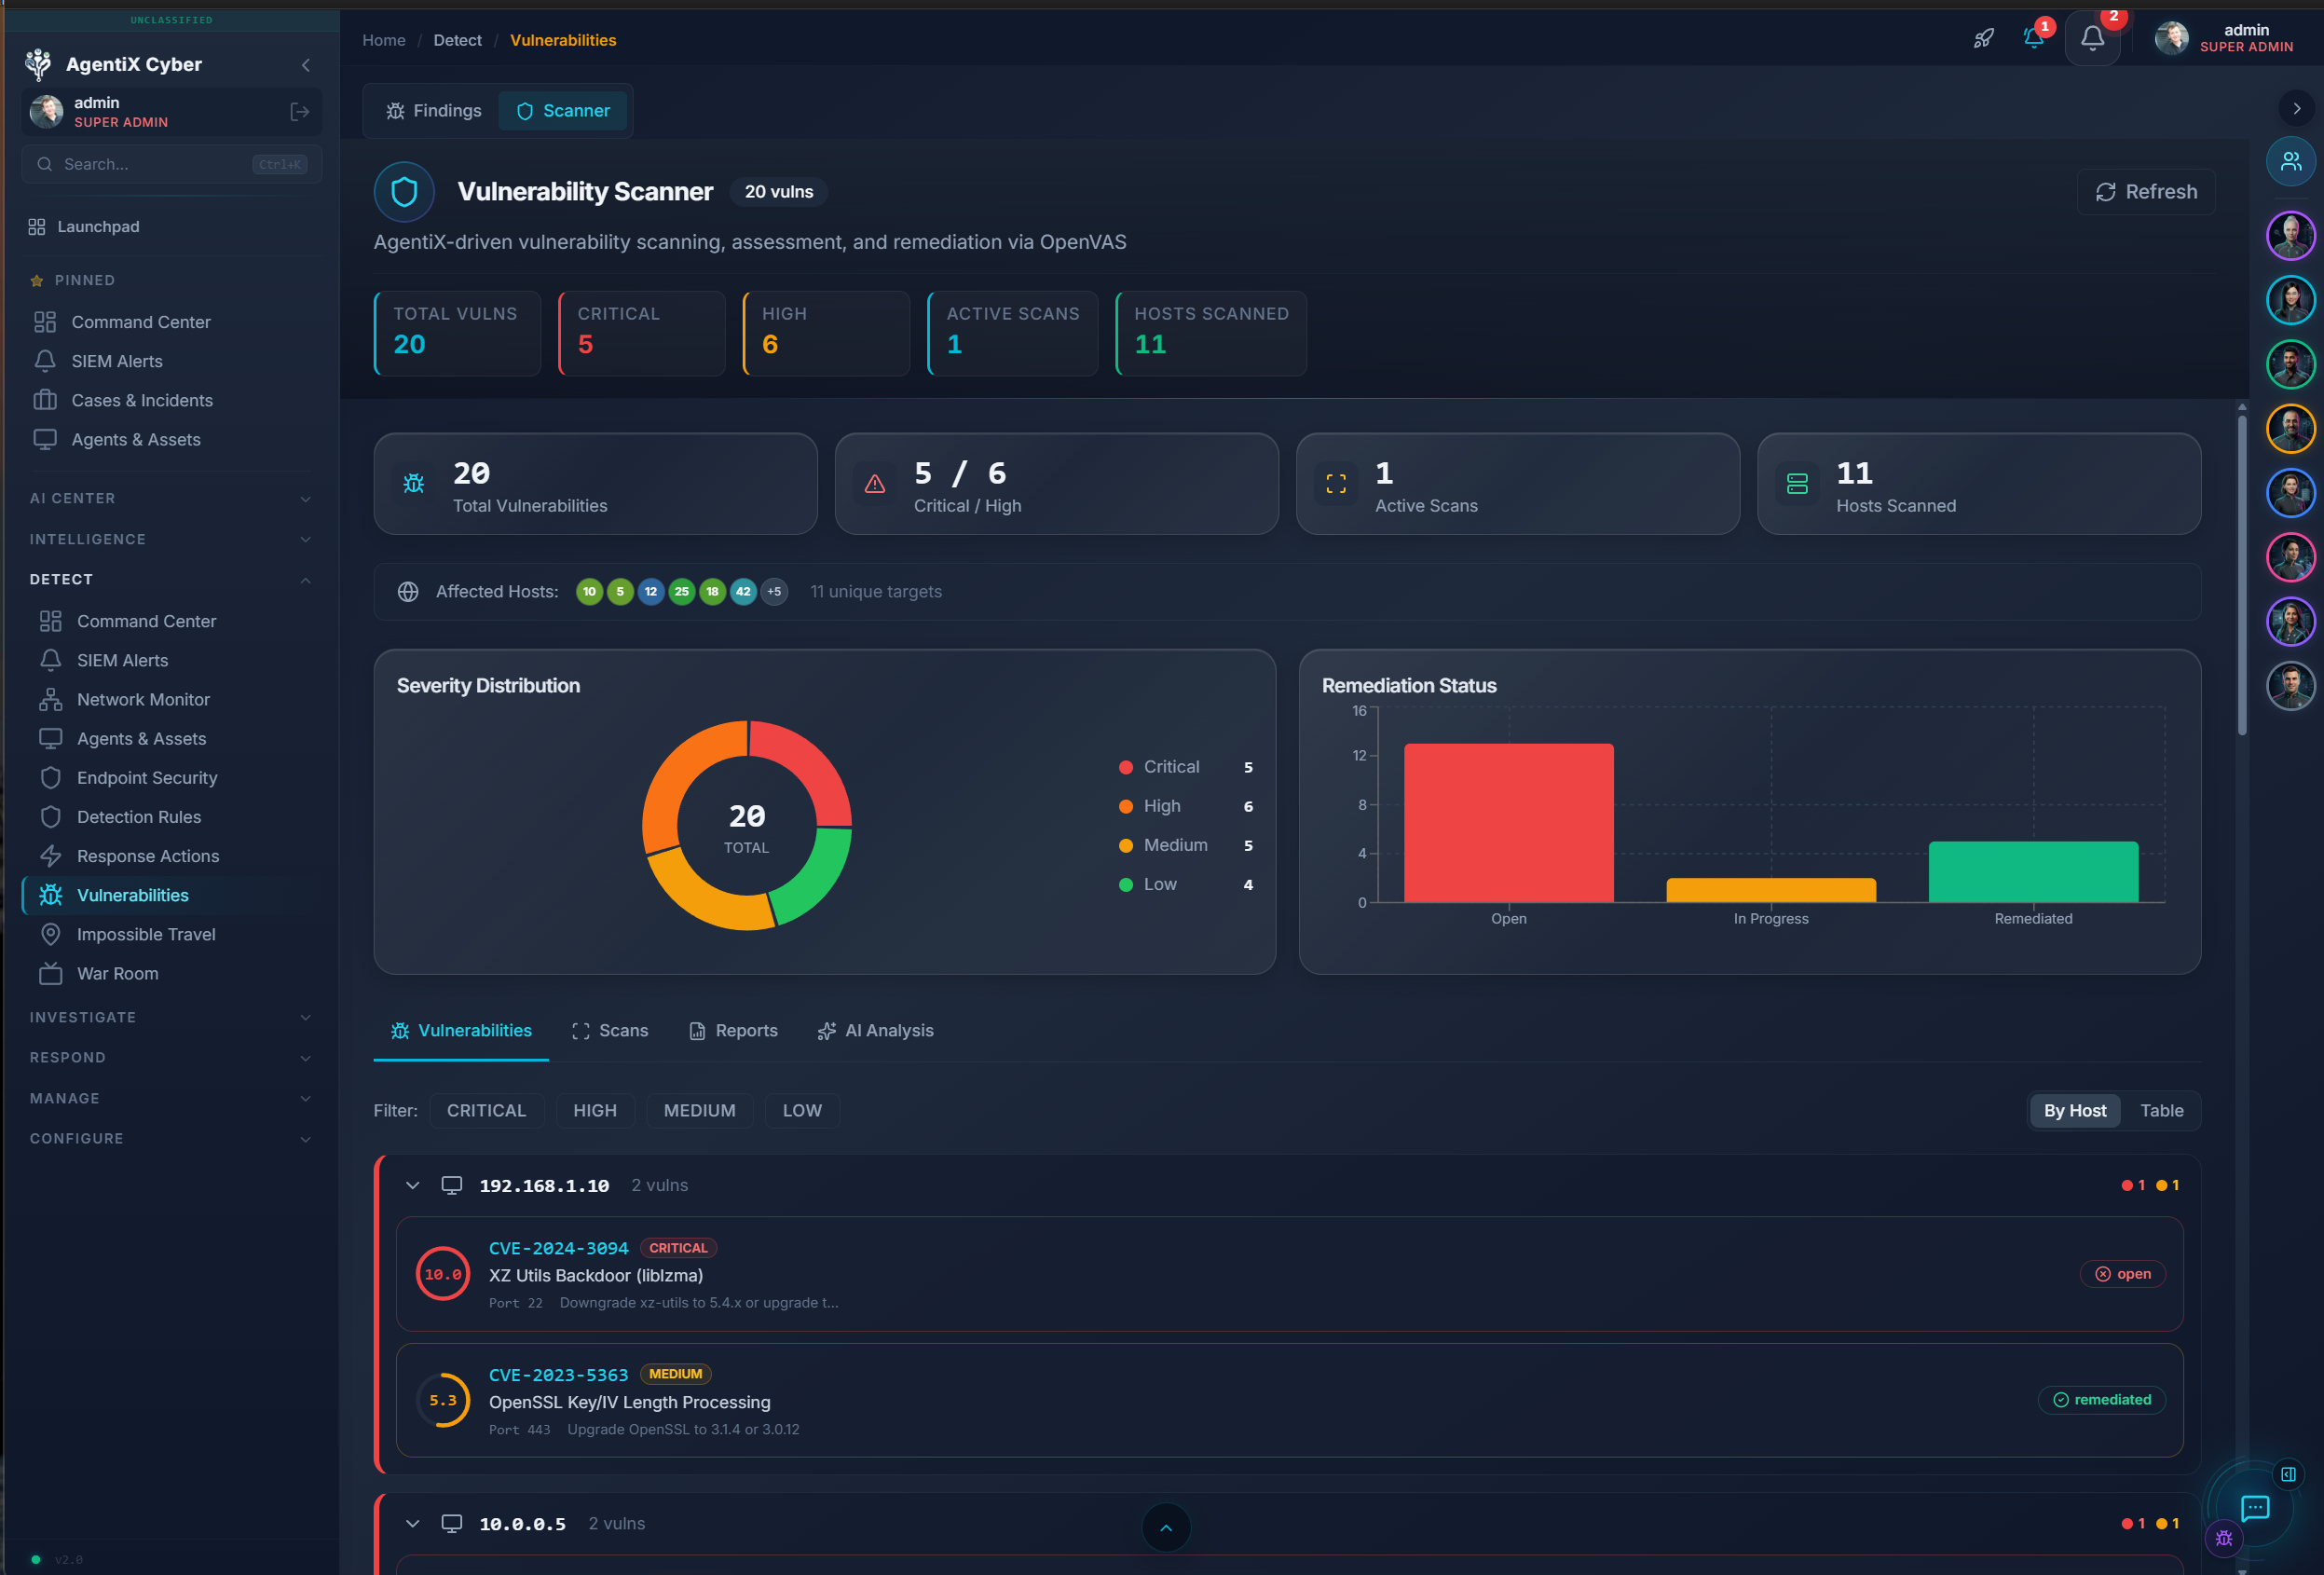Image resolution: width=2324 pixels, height=1575 pixels.
Task: Collapse the Intelligence section in the sidebar
Action: 305,539
